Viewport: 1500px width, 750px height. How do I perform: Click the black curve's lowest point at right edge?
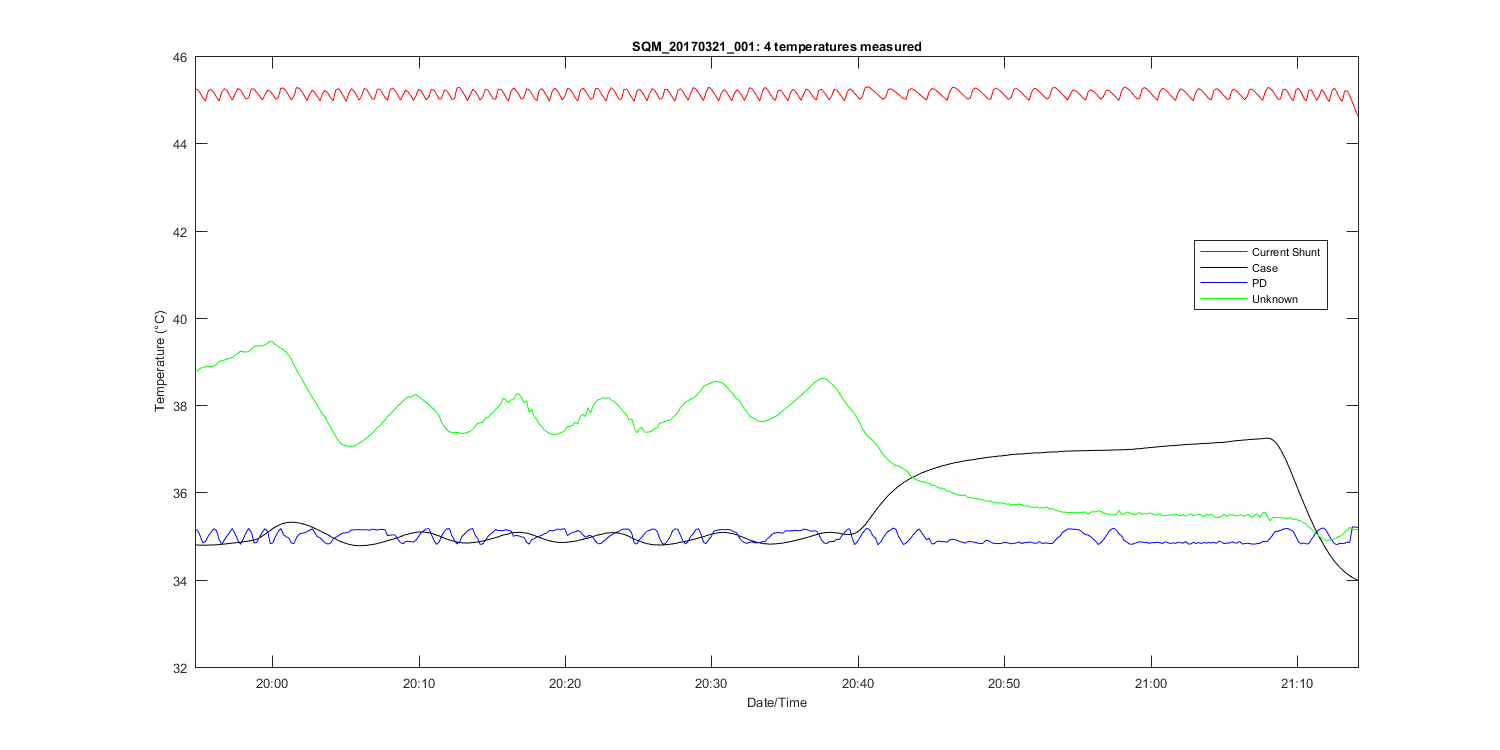[1355, 579]
